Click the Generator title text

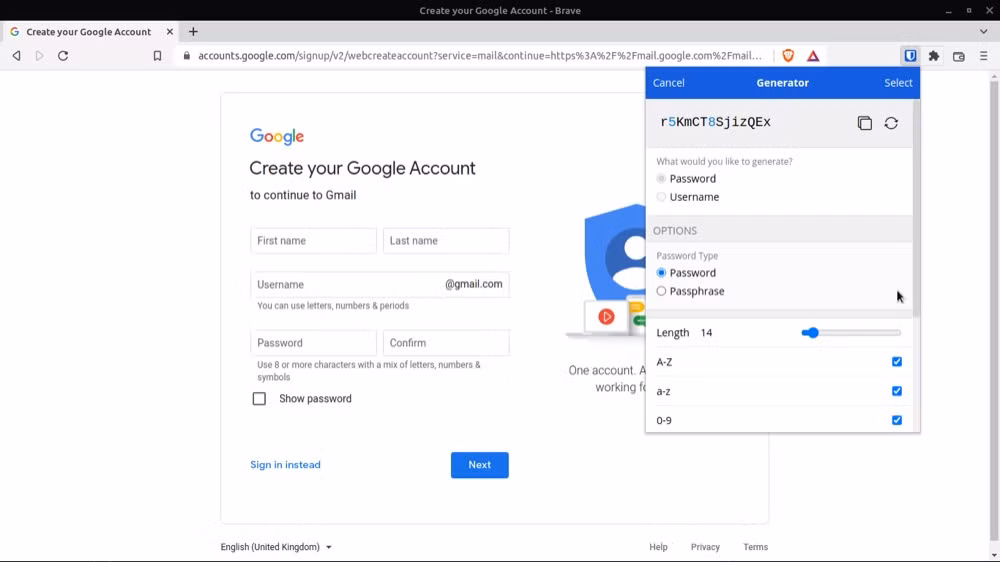point(783,83)
